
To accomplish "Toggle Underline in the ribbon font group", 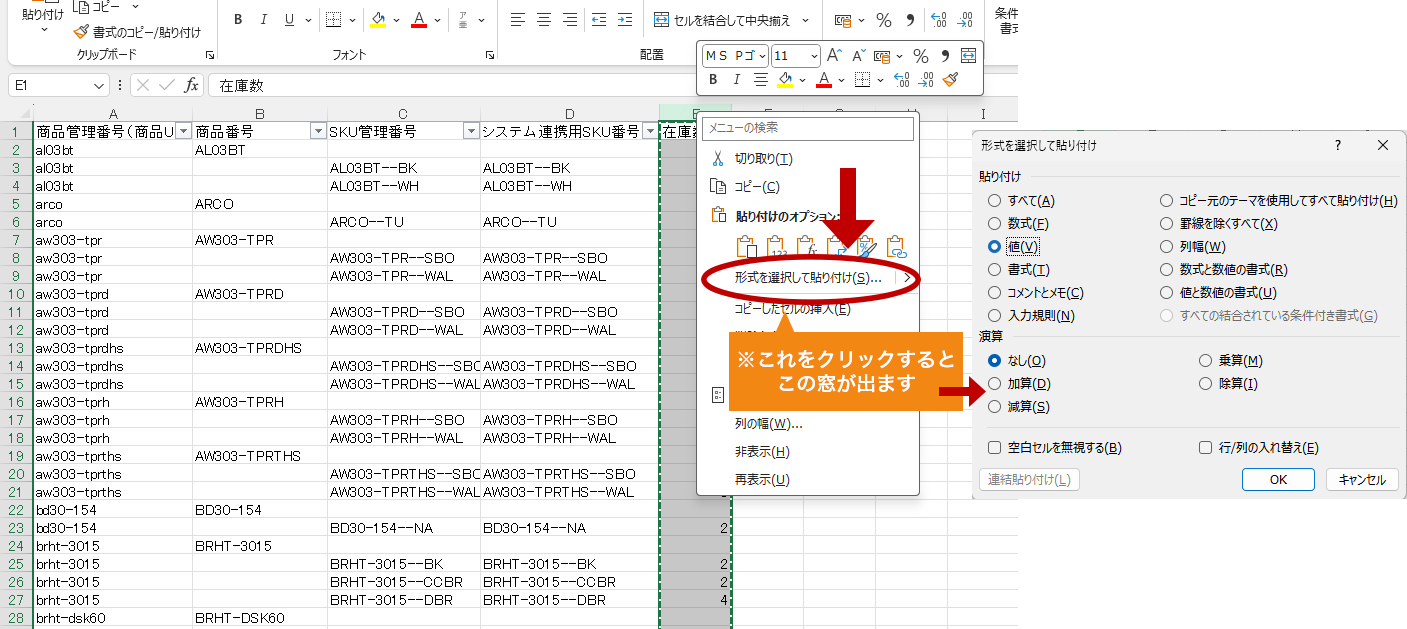I will tap(290, 20).
